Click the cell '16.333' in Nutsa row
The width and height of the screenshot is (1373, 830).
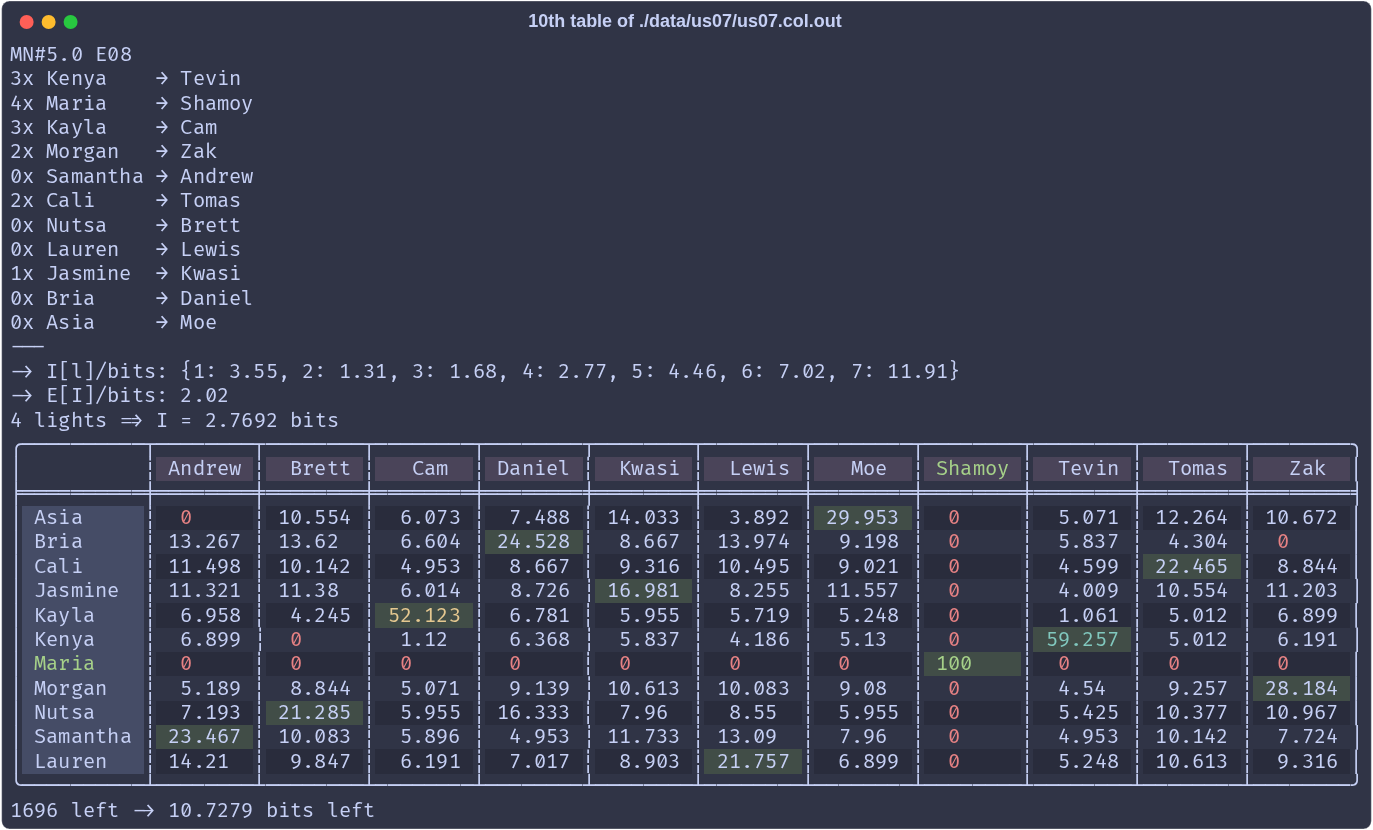click(534, 712)
